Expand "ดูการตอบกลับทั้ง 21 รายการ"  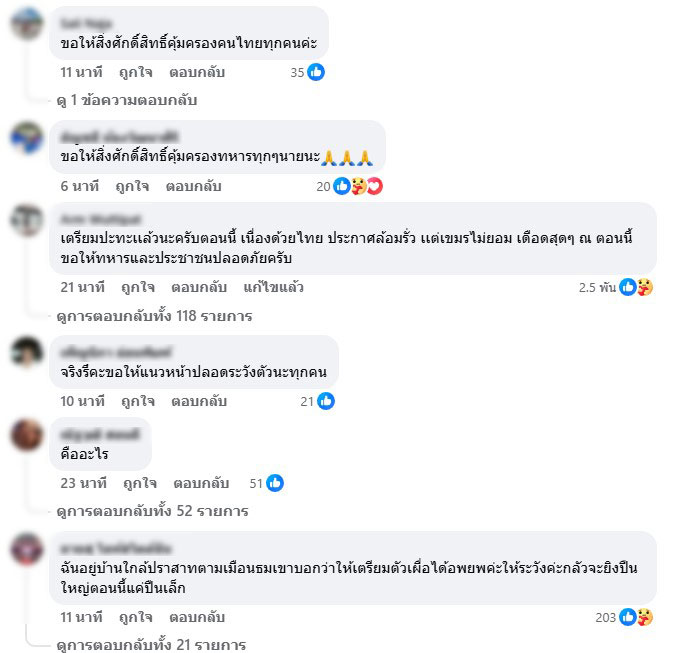point(151,644)
